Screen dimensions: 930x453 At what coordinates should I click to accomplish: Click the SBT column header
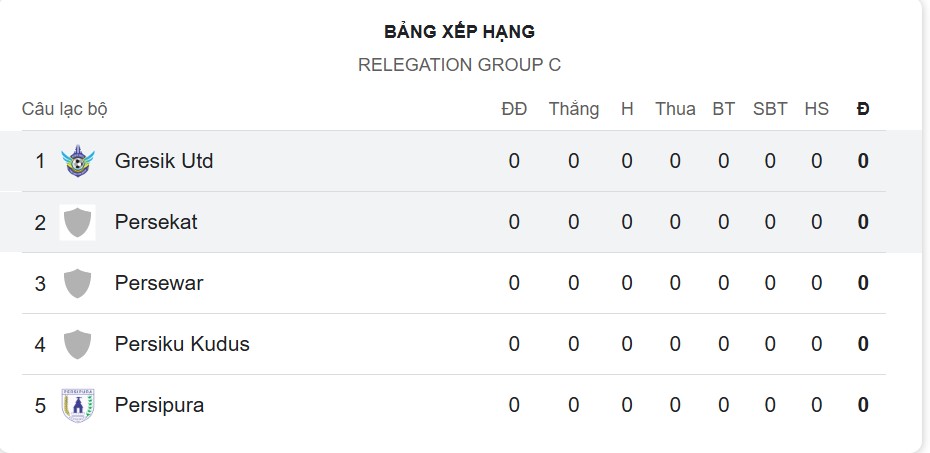(770, 109)
